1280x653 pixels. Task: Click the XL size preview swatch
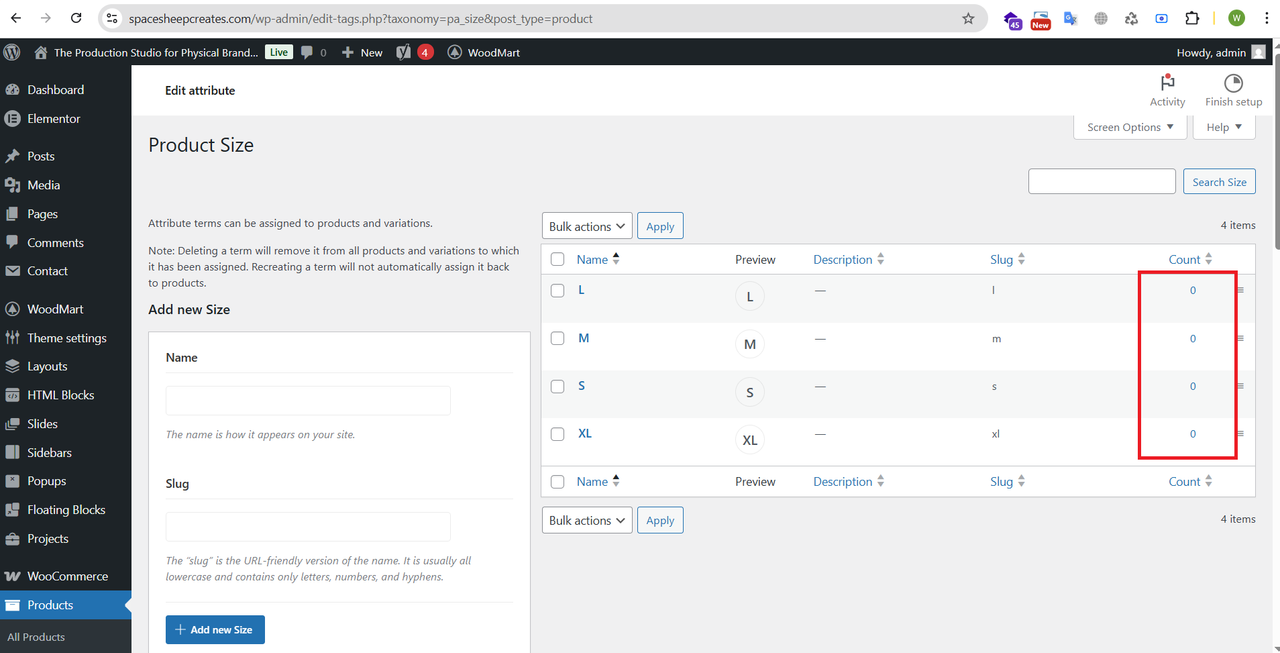click(x=750, y=441)
